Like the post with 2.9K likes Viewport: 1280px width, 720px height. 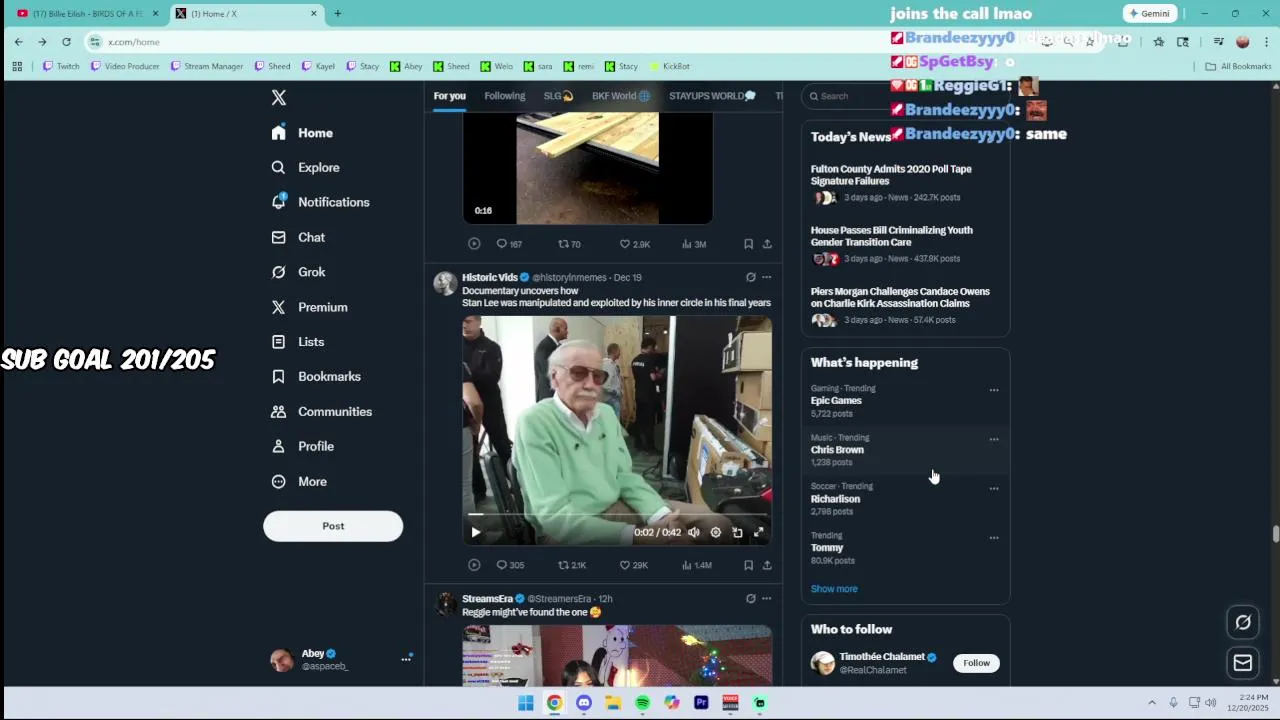pyautogui.click(x=634, y=244)
